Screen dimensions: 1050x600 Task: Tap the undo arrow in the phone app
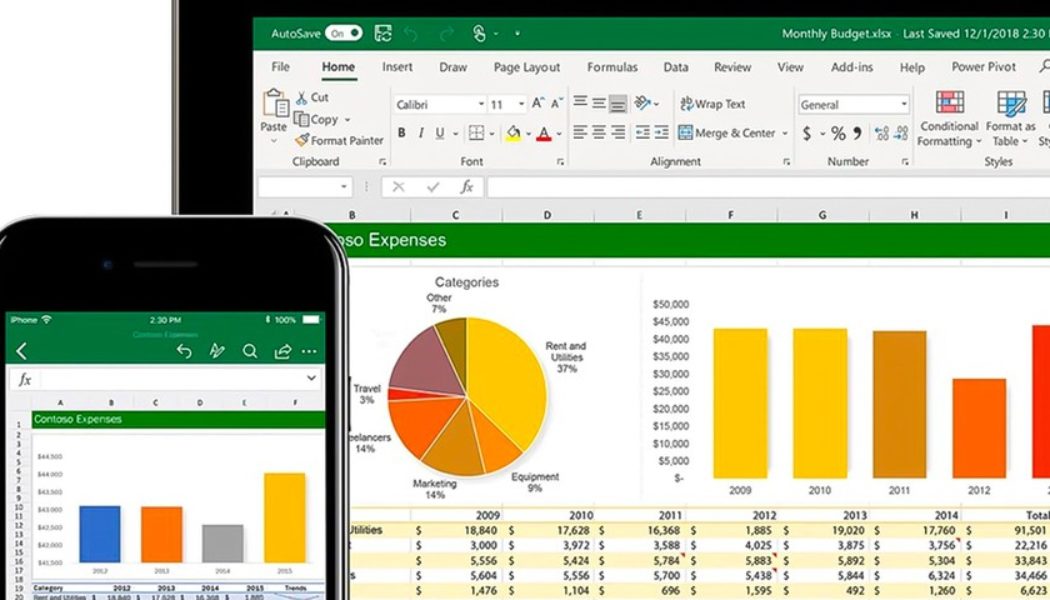pyautogui.click(x=184, y=351)
